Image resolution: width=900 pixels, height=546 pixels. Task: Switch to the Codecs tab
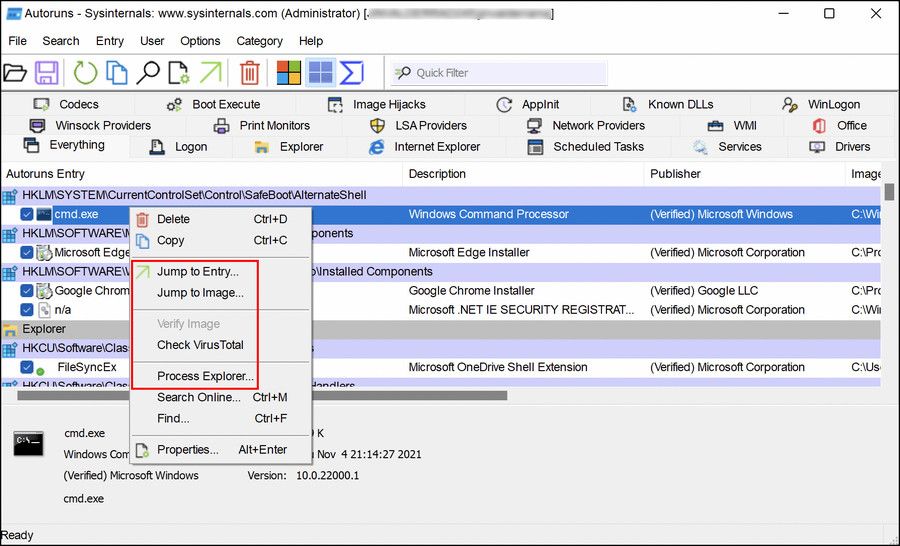[x=66, y=104]
